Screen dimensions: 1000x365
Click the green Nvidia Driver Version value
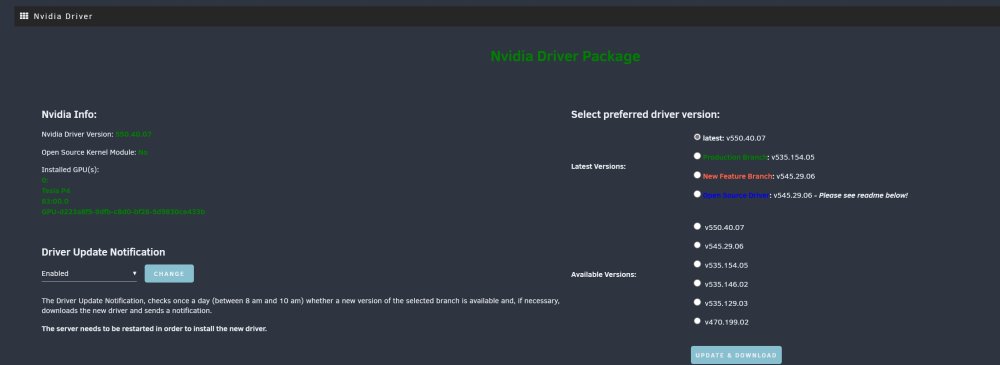[133, 135]
